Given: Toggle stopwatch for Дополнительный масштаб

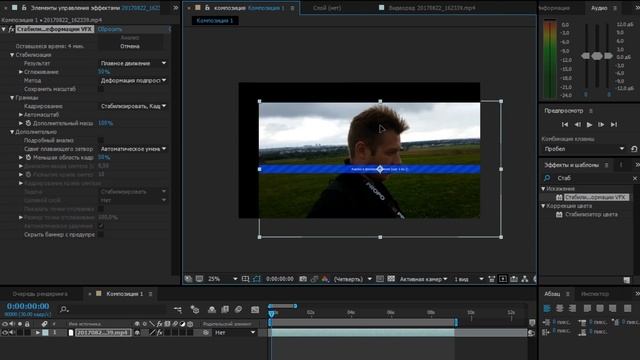Looking at the screenshot, I should pos(28,123).
